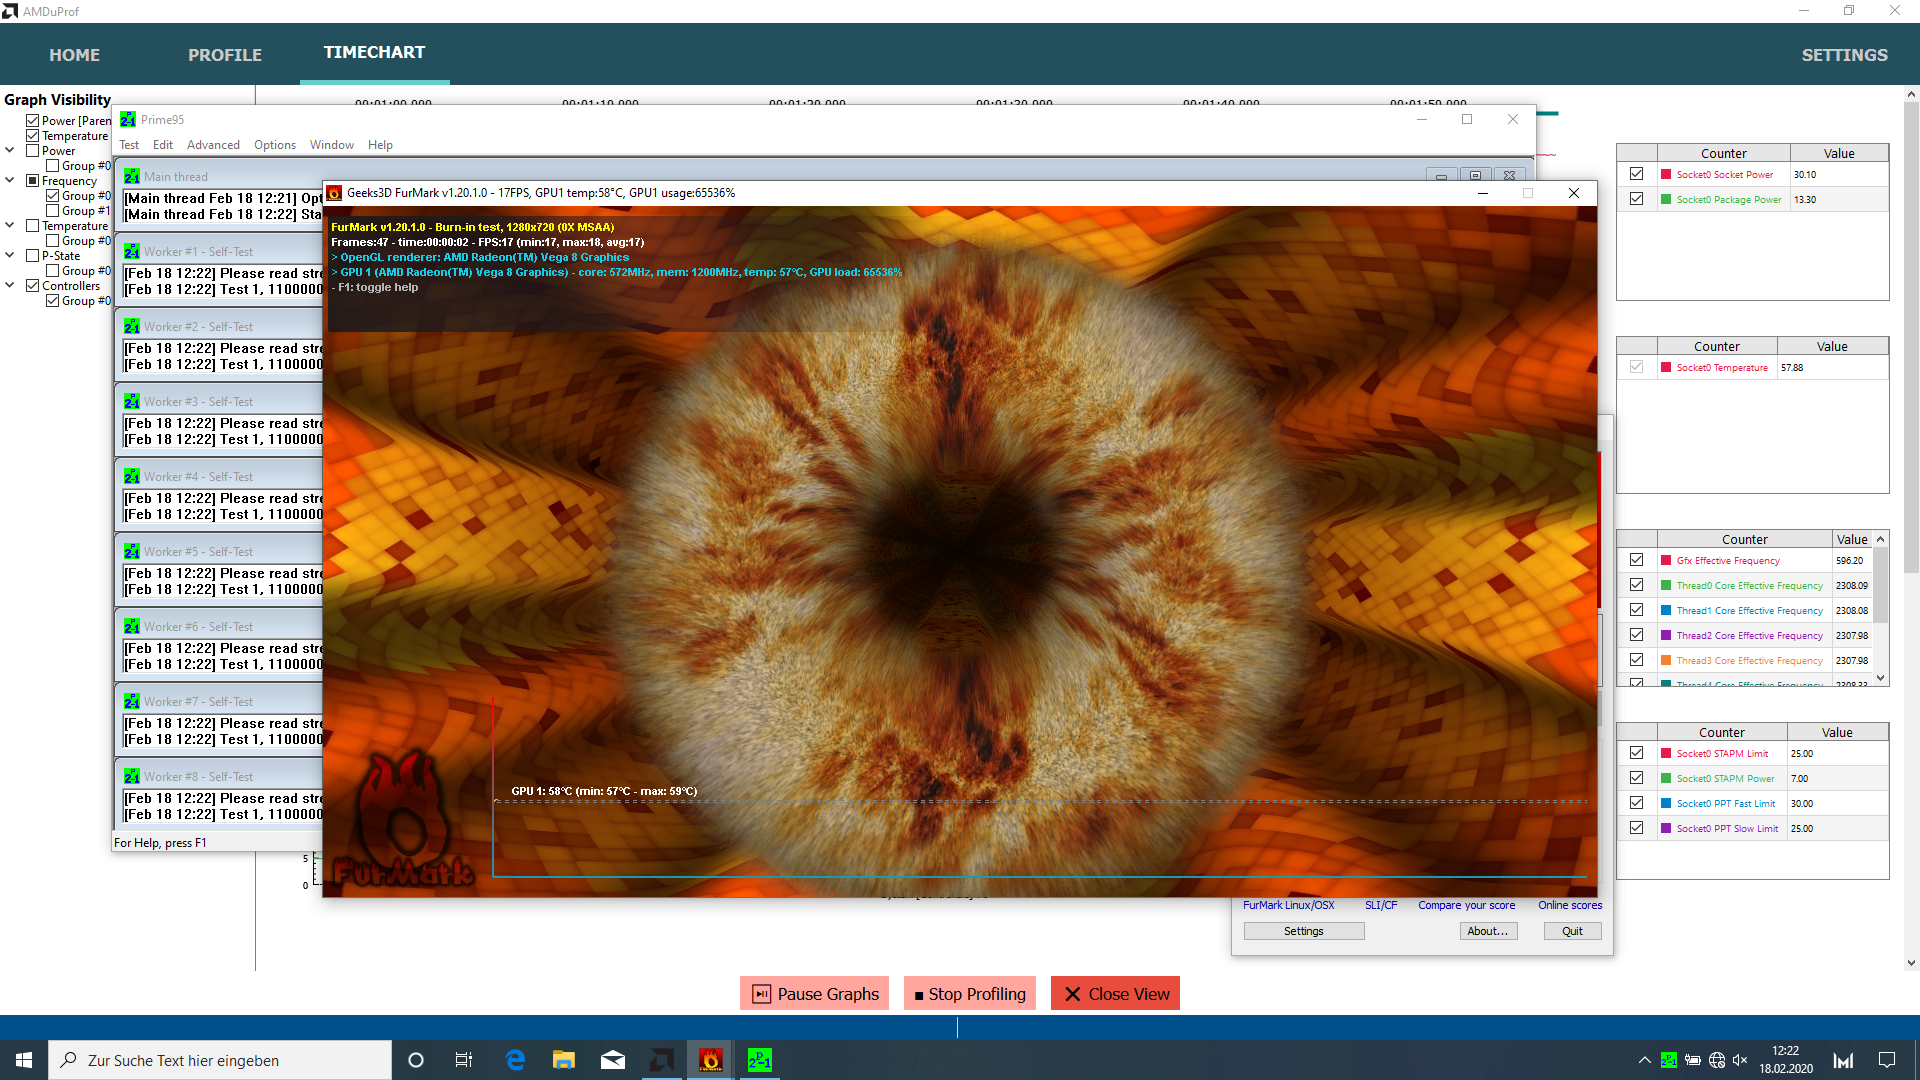The height and width of the screenshot is (1080, 1920).
Task: Click the volume icon in system tray
Action: coord(1740,1060)
